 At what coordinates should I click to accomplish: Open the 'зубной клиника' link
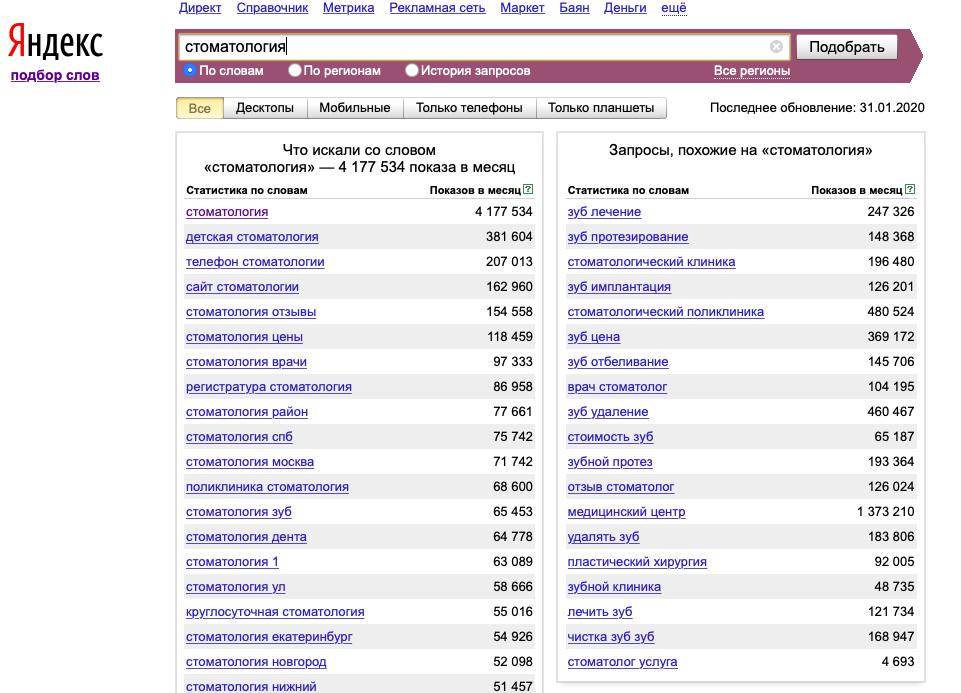coord(614,588)
